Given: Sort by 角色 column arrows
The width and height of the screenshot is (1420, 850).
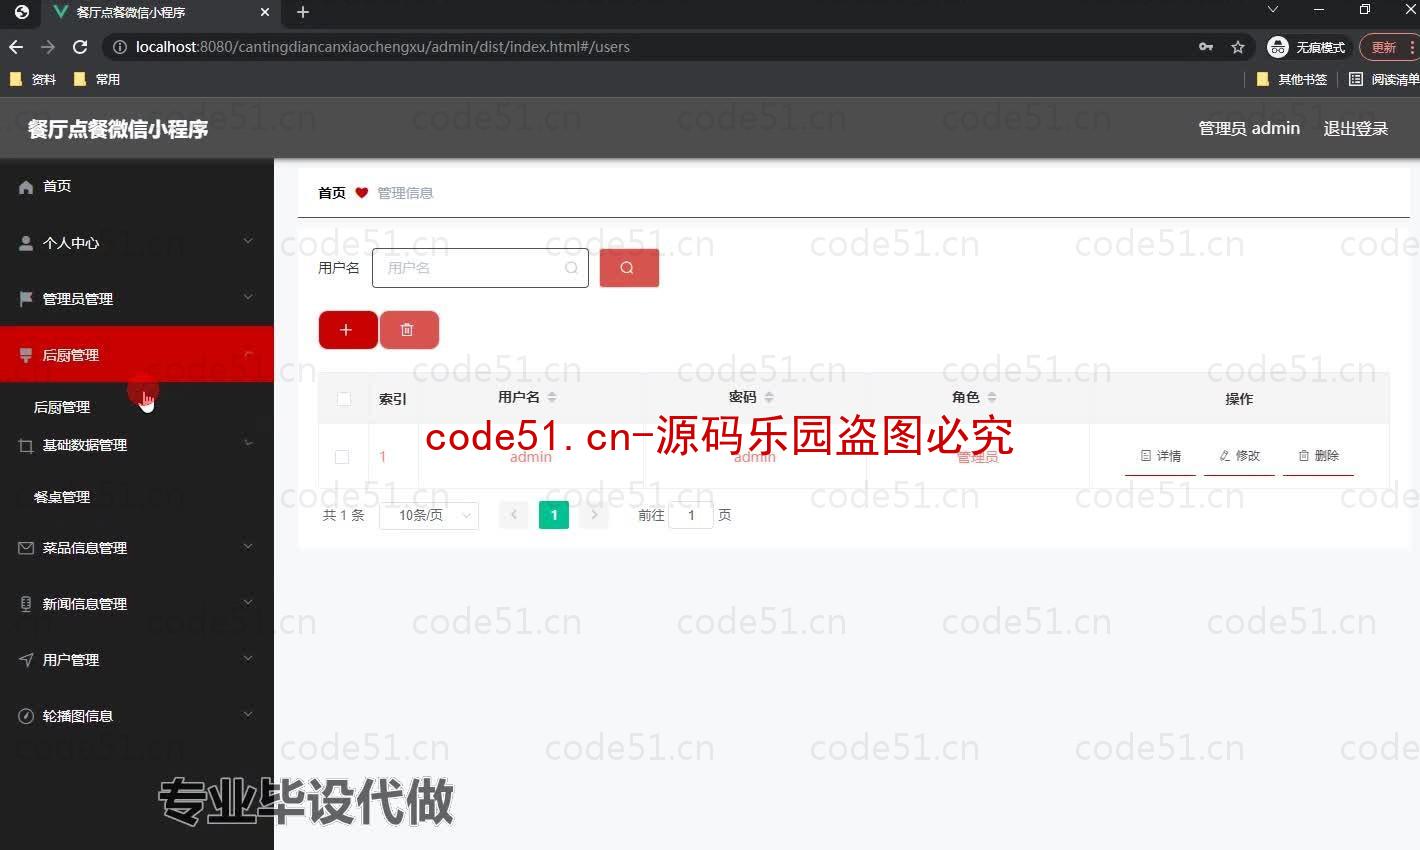Looking at the screenshot, I should pos(992,398).
